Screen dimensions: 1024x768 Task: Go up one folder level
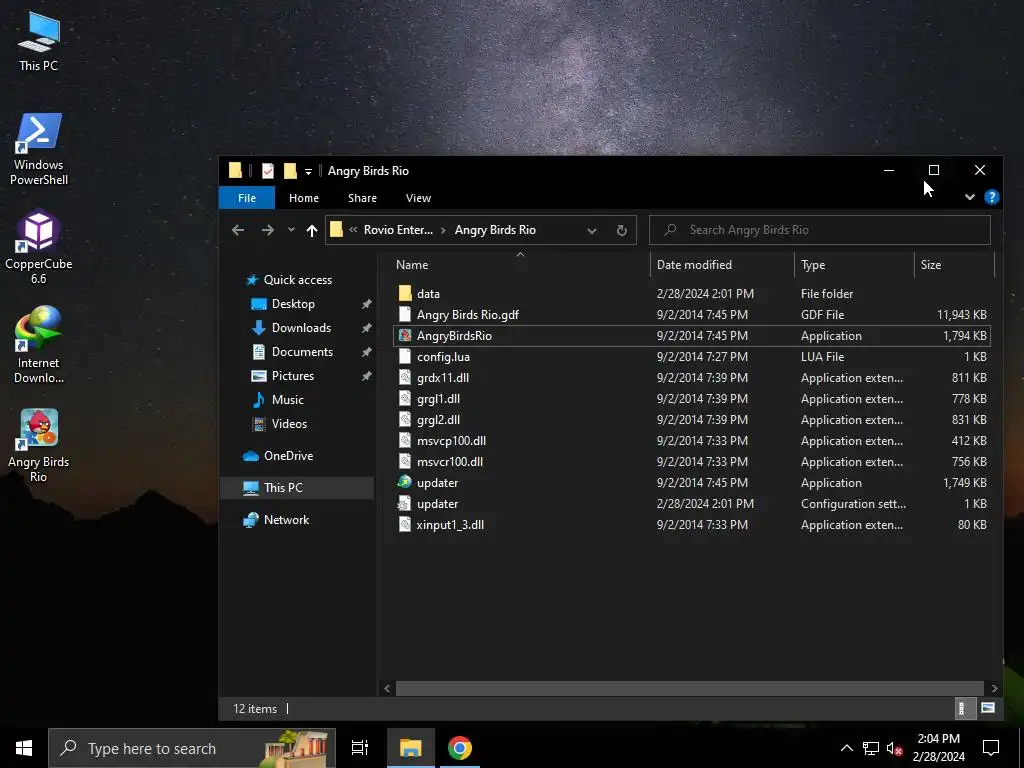[312, 230]
